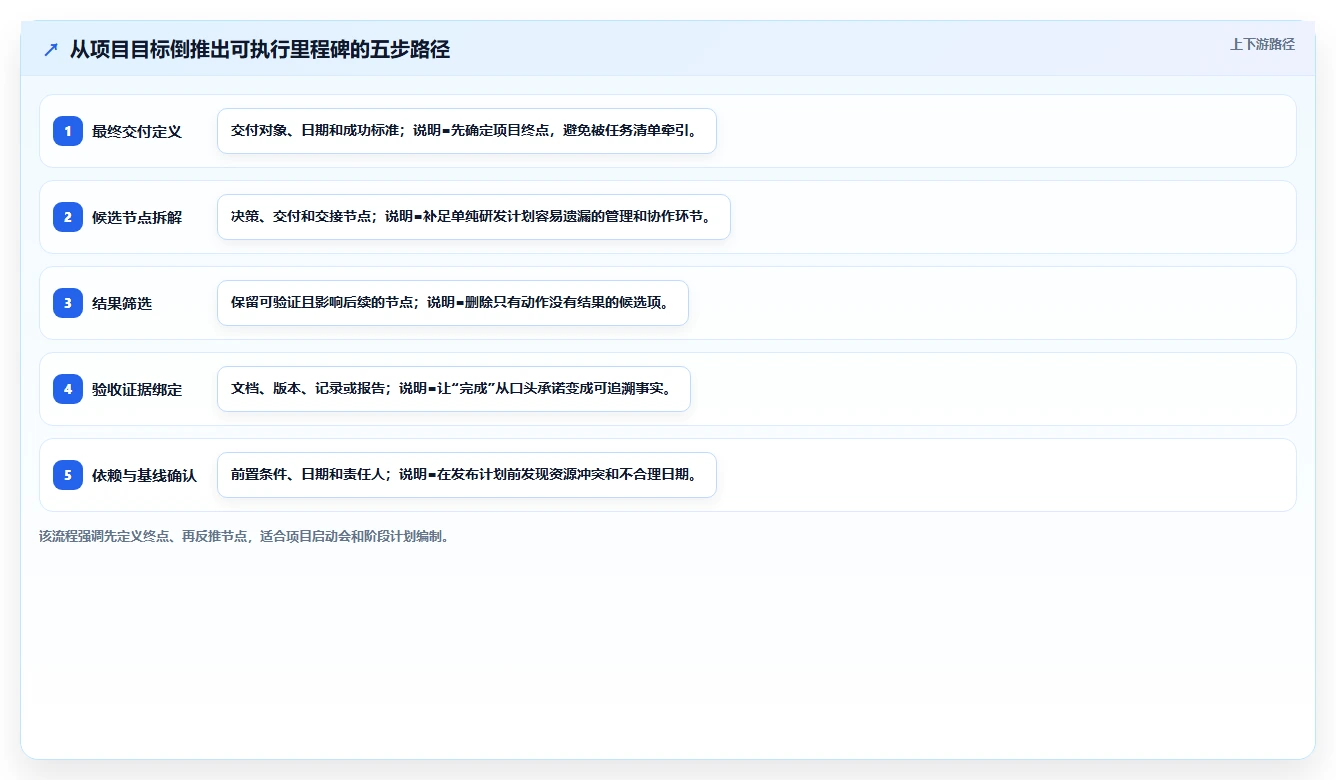Select step number 1 badge
This screenshot has height=780, width=1336.
(x=68, y=131)
